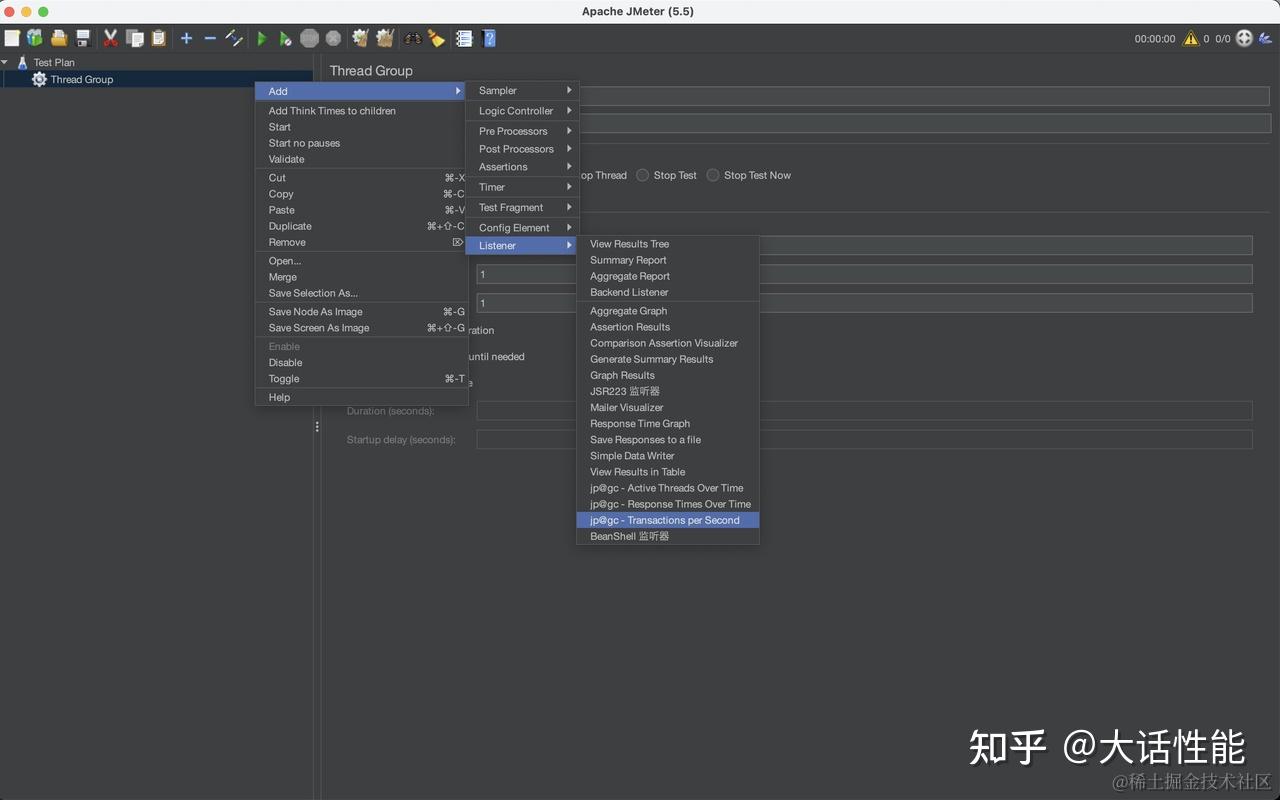Click the Expand All plus icon

click(x=186, y=38)
